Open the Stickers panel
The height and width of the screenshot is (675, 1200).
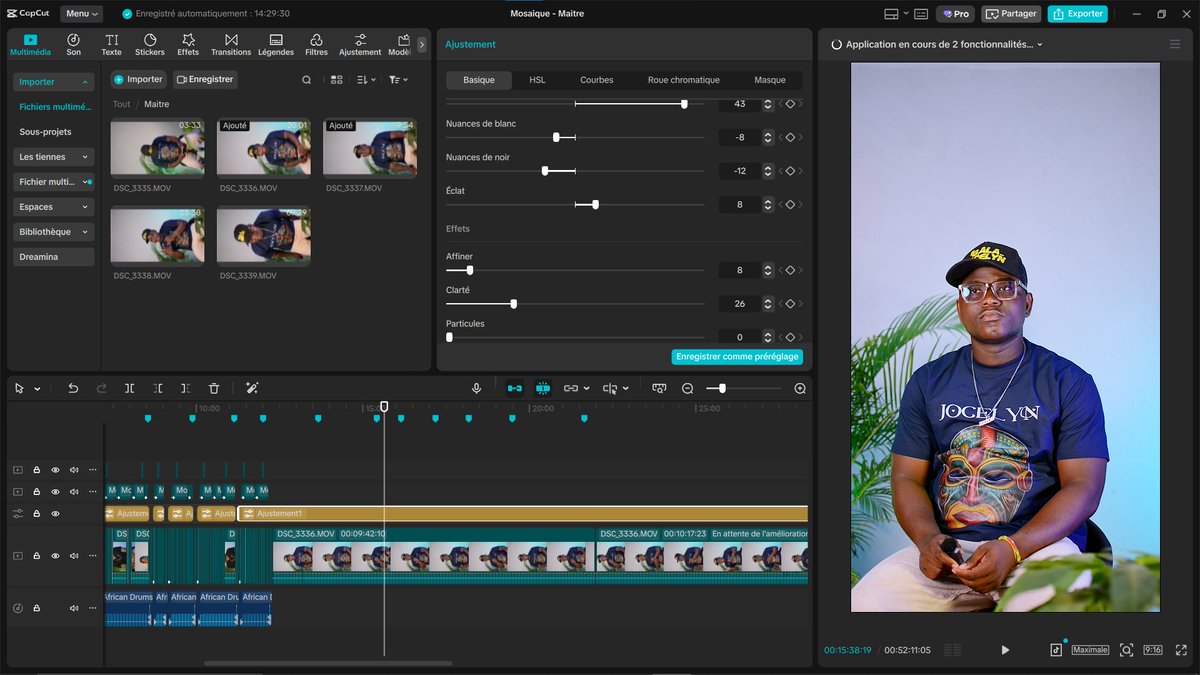tap(150, 44)
